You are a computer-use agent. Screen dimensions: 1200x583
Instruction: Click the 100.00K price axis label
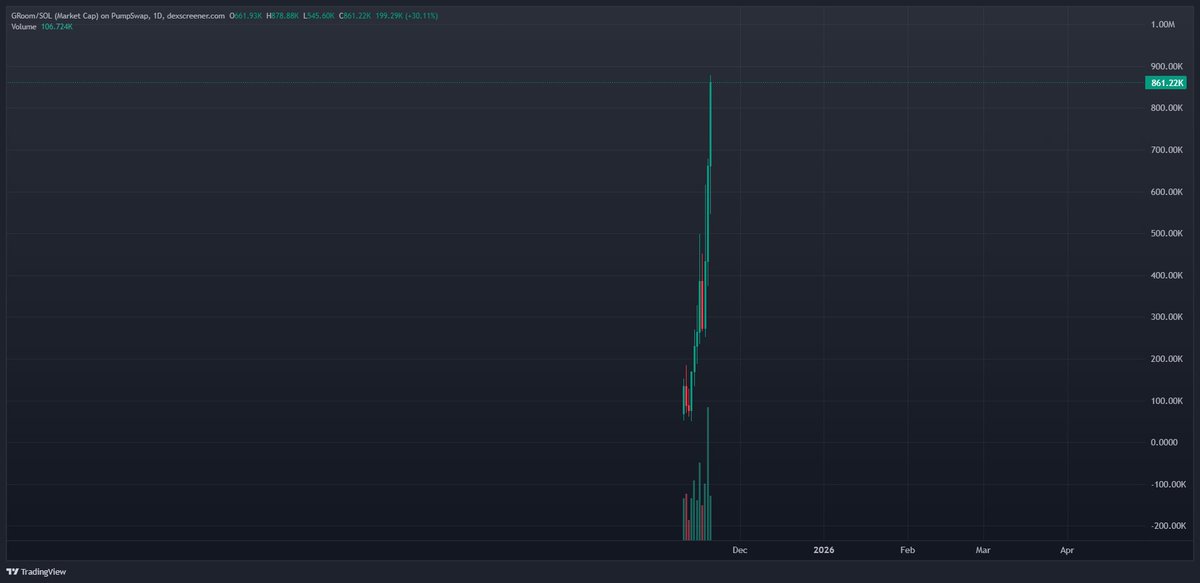click(x=1166, y=402)
